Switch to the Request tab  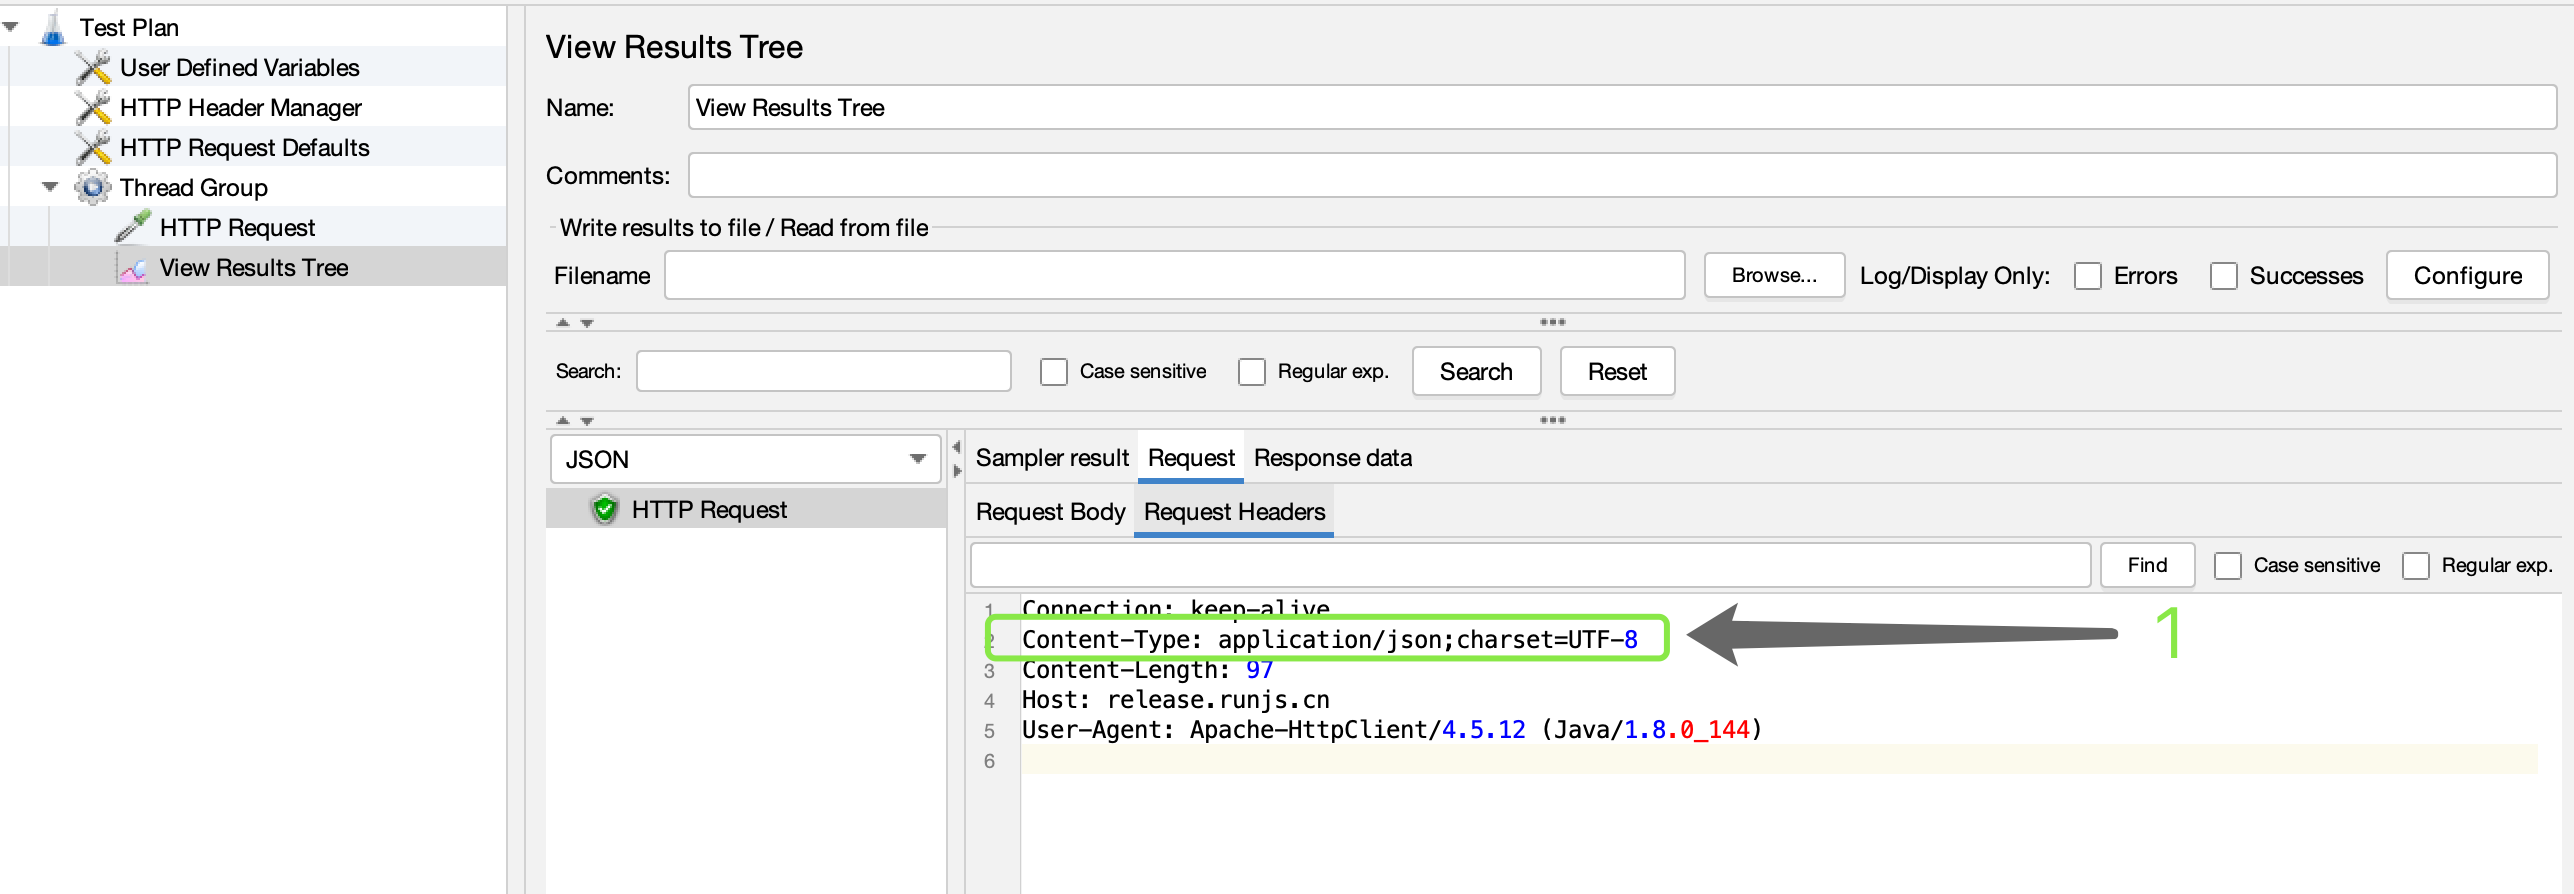(1191, 458)
